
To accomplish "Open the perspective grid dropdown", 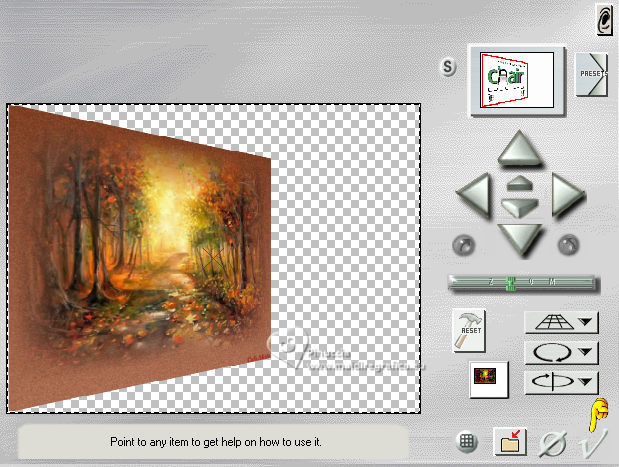I will [561, 323].
